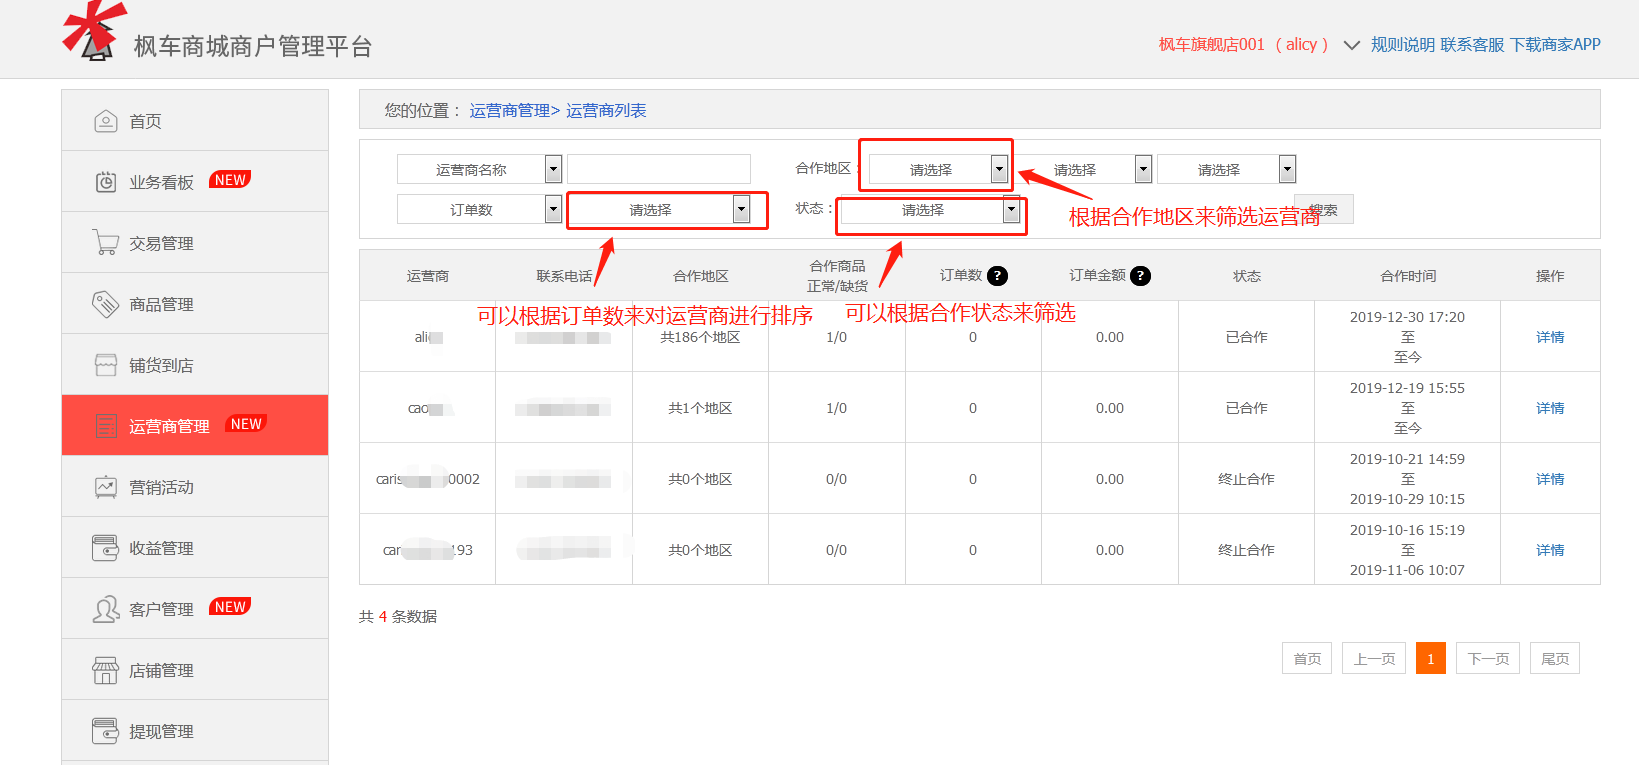Click the home icon beside 首页
The height and width of the screenshot is (765, 1639).
(x=105, y=121)
